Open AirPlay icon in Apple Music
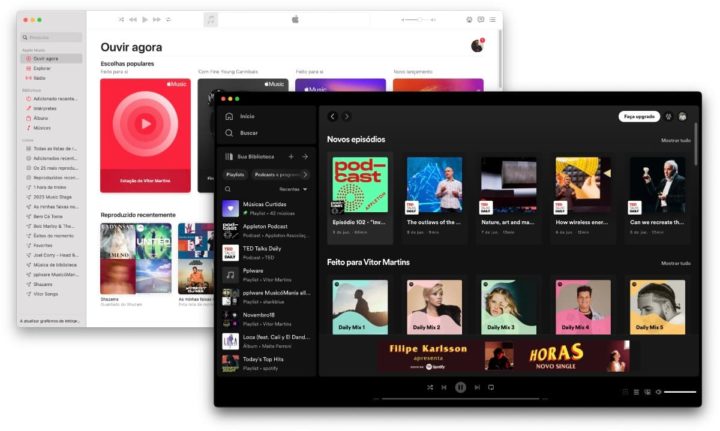 (469, 20)
